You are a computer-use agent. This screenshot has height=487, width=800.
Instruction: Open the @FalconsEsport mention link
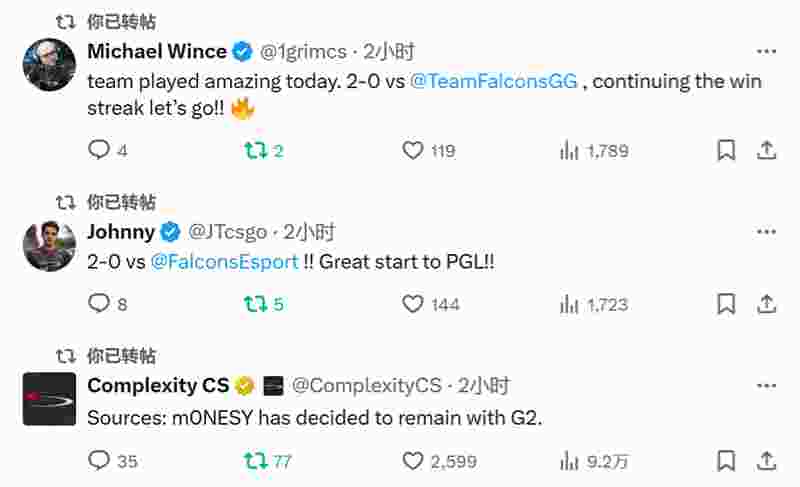[x=224, y=262]
